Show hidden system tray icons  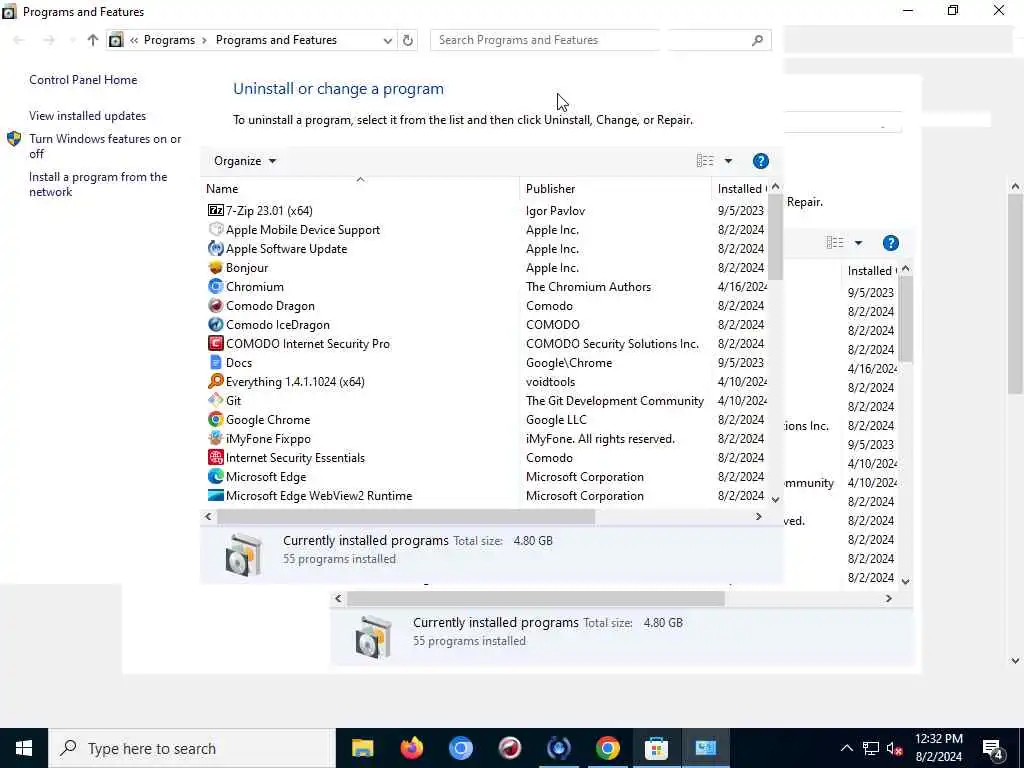pyautogui.click(x=846, y=748)
